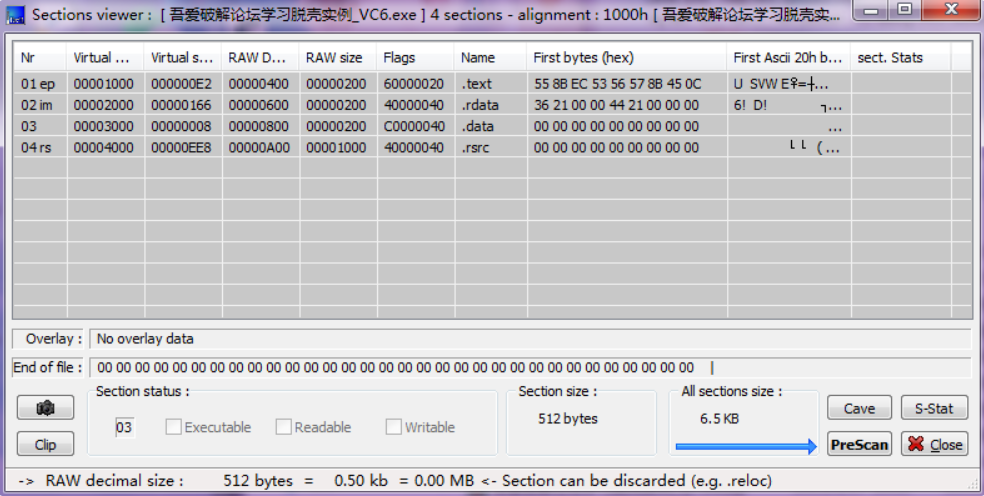984x496 pixels.
Task: Minimize the Sections viewer window
Action: pos(873,11)
